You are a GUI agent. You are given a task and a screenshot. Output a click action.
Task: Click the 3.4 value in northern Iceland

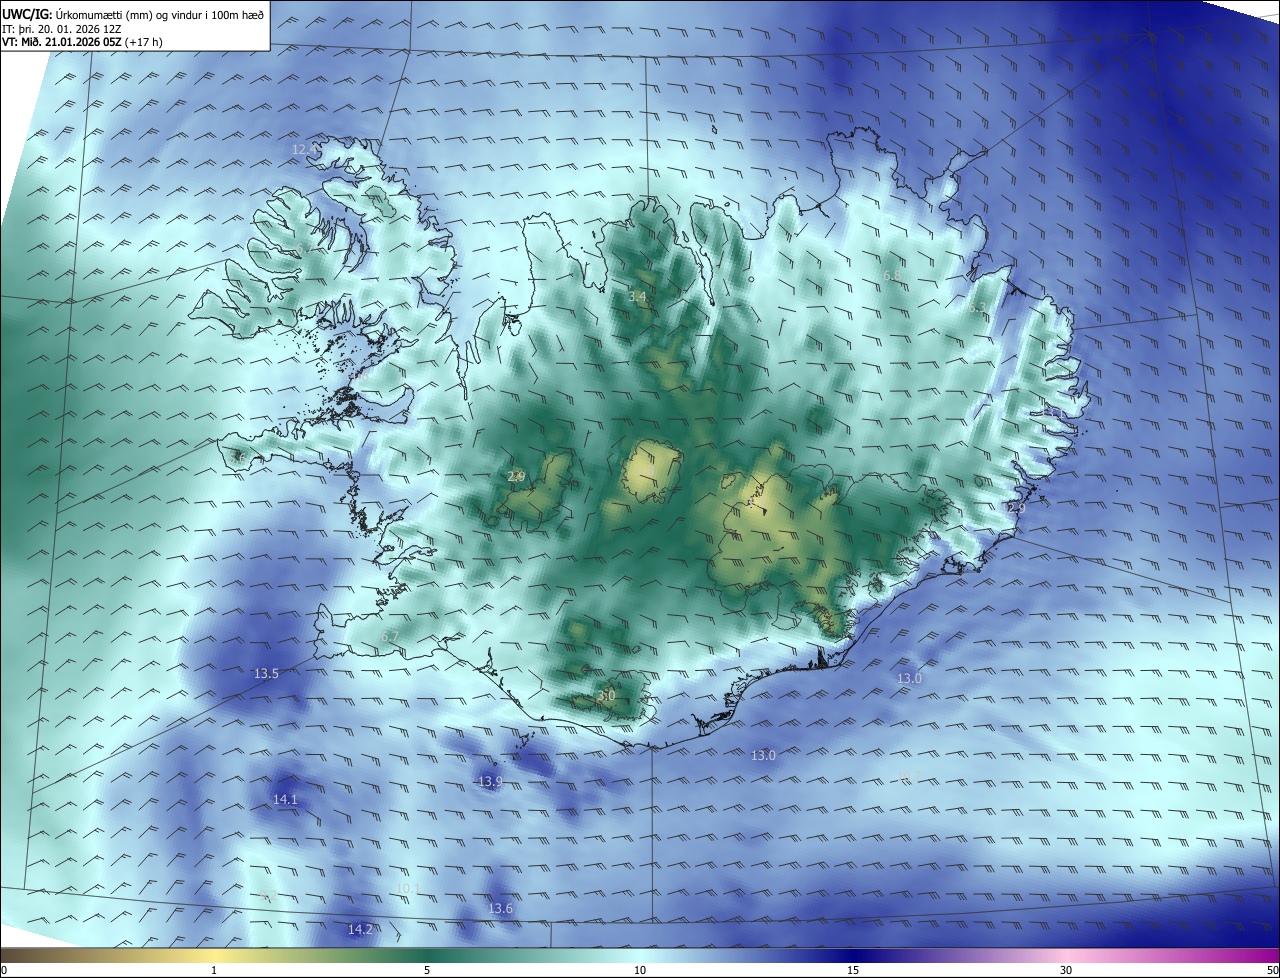click(637, 297)
